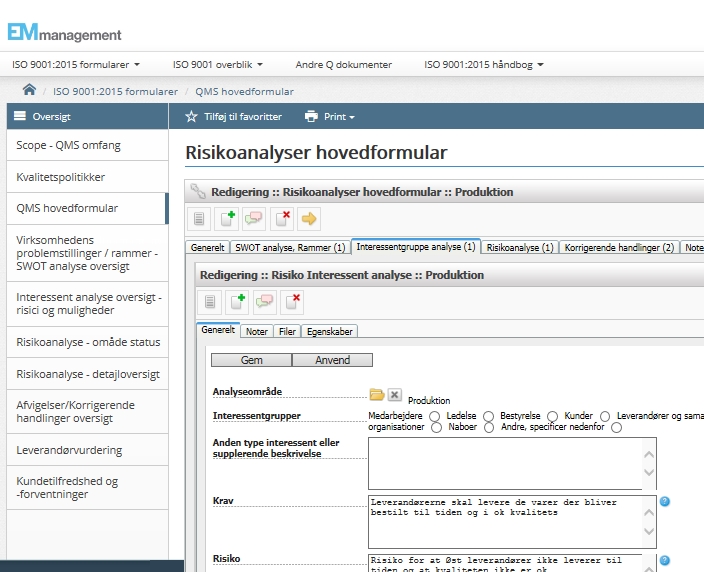Click the help icon beside Risiko field
This screenshot has width=704, height=572.
[665, 560]
